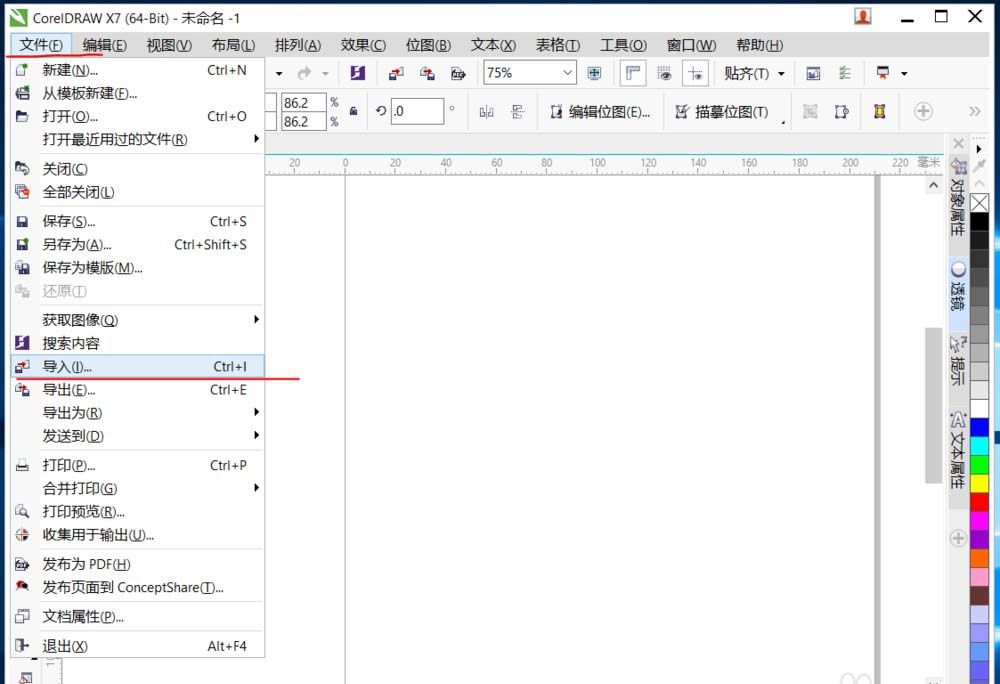
Task: Open the 对象属性 docker tab
Action: (x=958, y=198)
